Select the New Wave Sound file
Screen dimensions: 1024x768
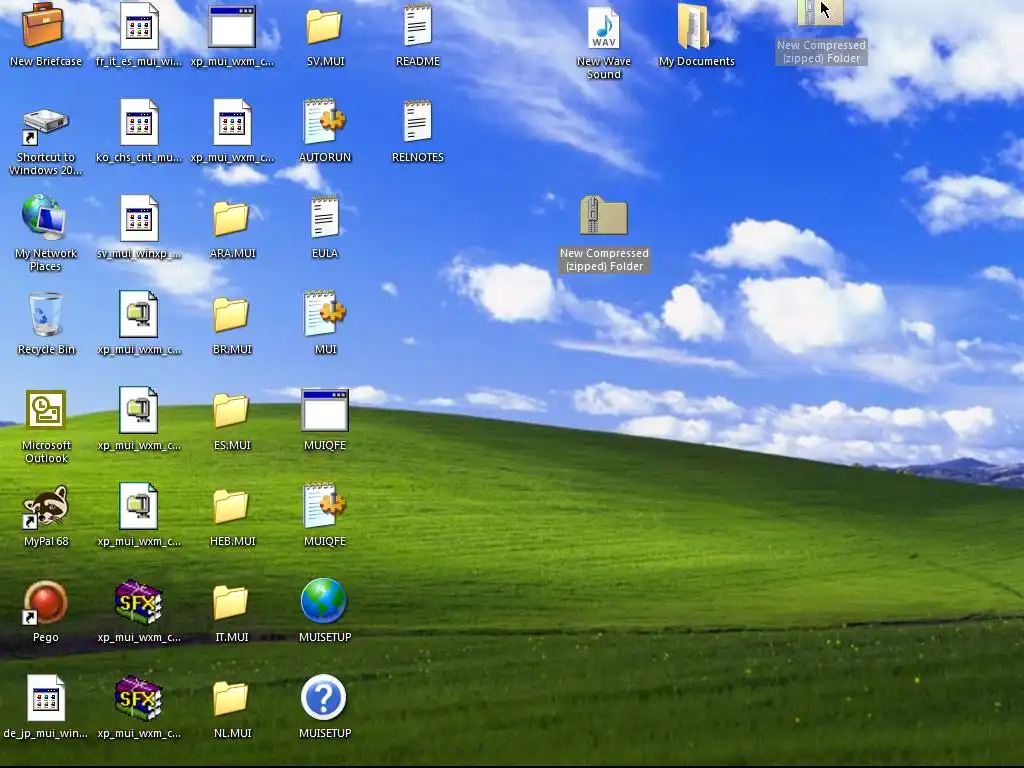pyautogui.click(x=604, y=27)
